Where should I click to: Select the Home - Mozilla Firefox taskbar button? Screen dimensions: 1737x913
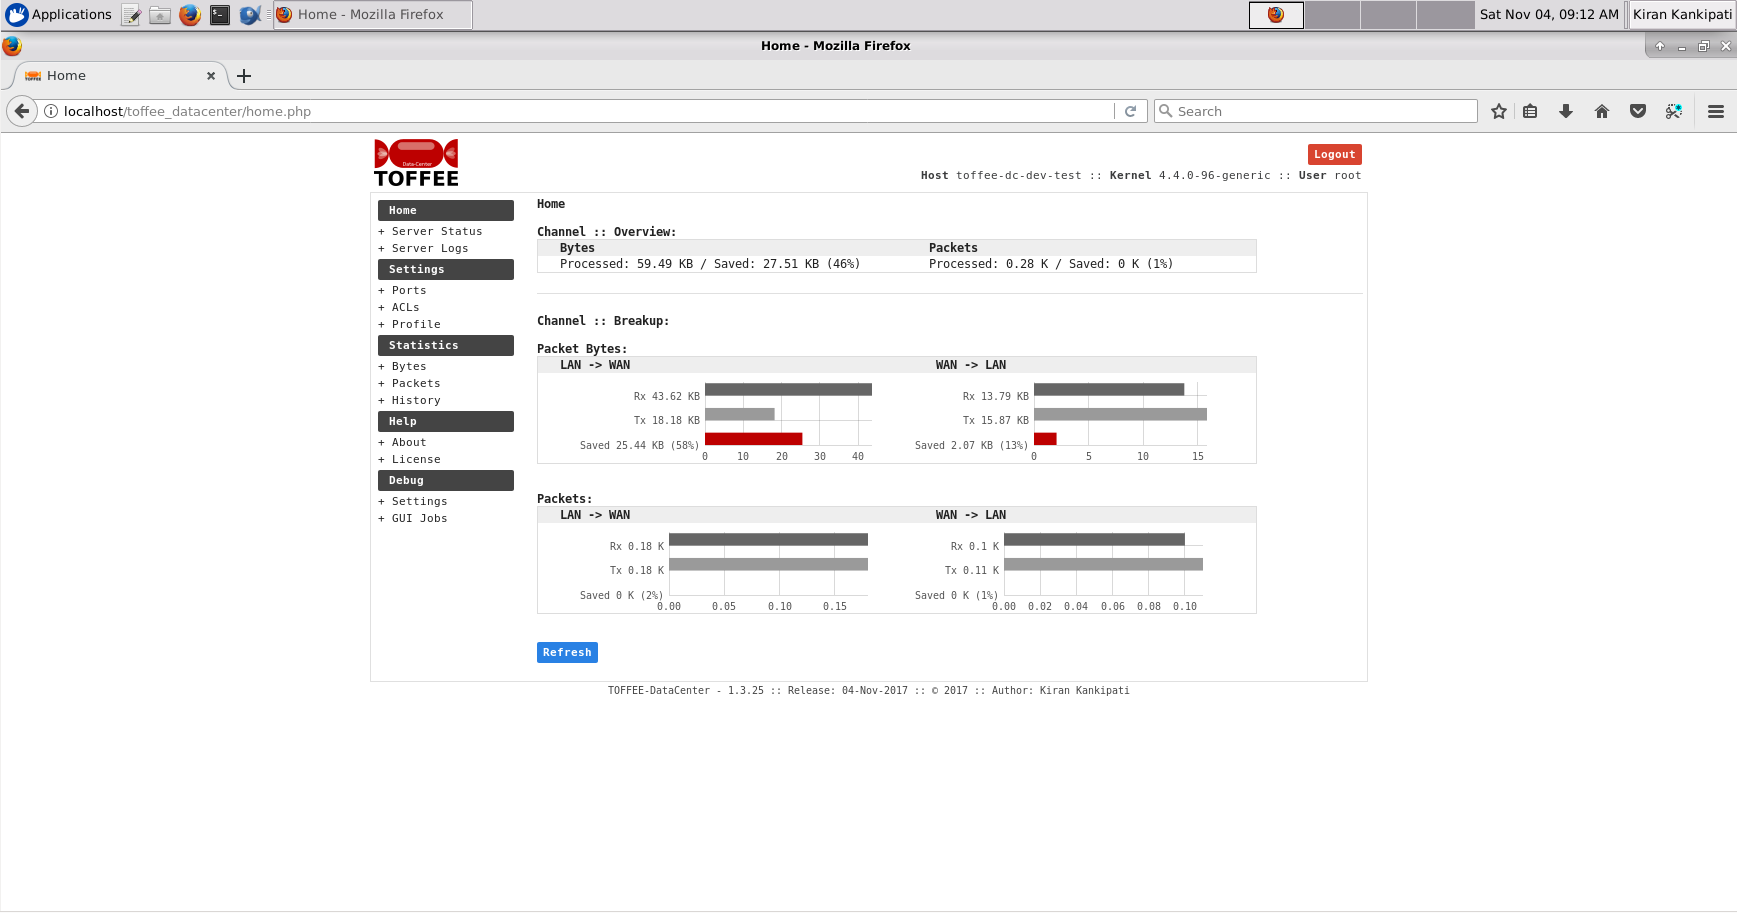(372, 15)
